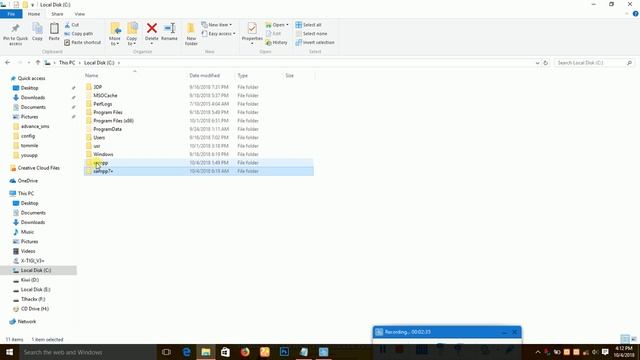Open Downloads under Quick access

pos(33,98)
